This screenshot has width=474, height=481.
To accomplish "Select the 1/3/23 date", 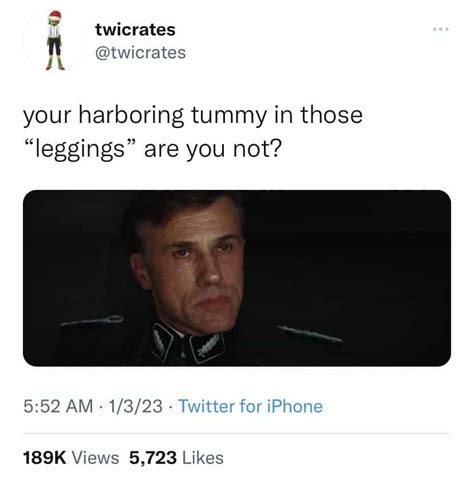I will pyautogui.click(x=136, y=406).
